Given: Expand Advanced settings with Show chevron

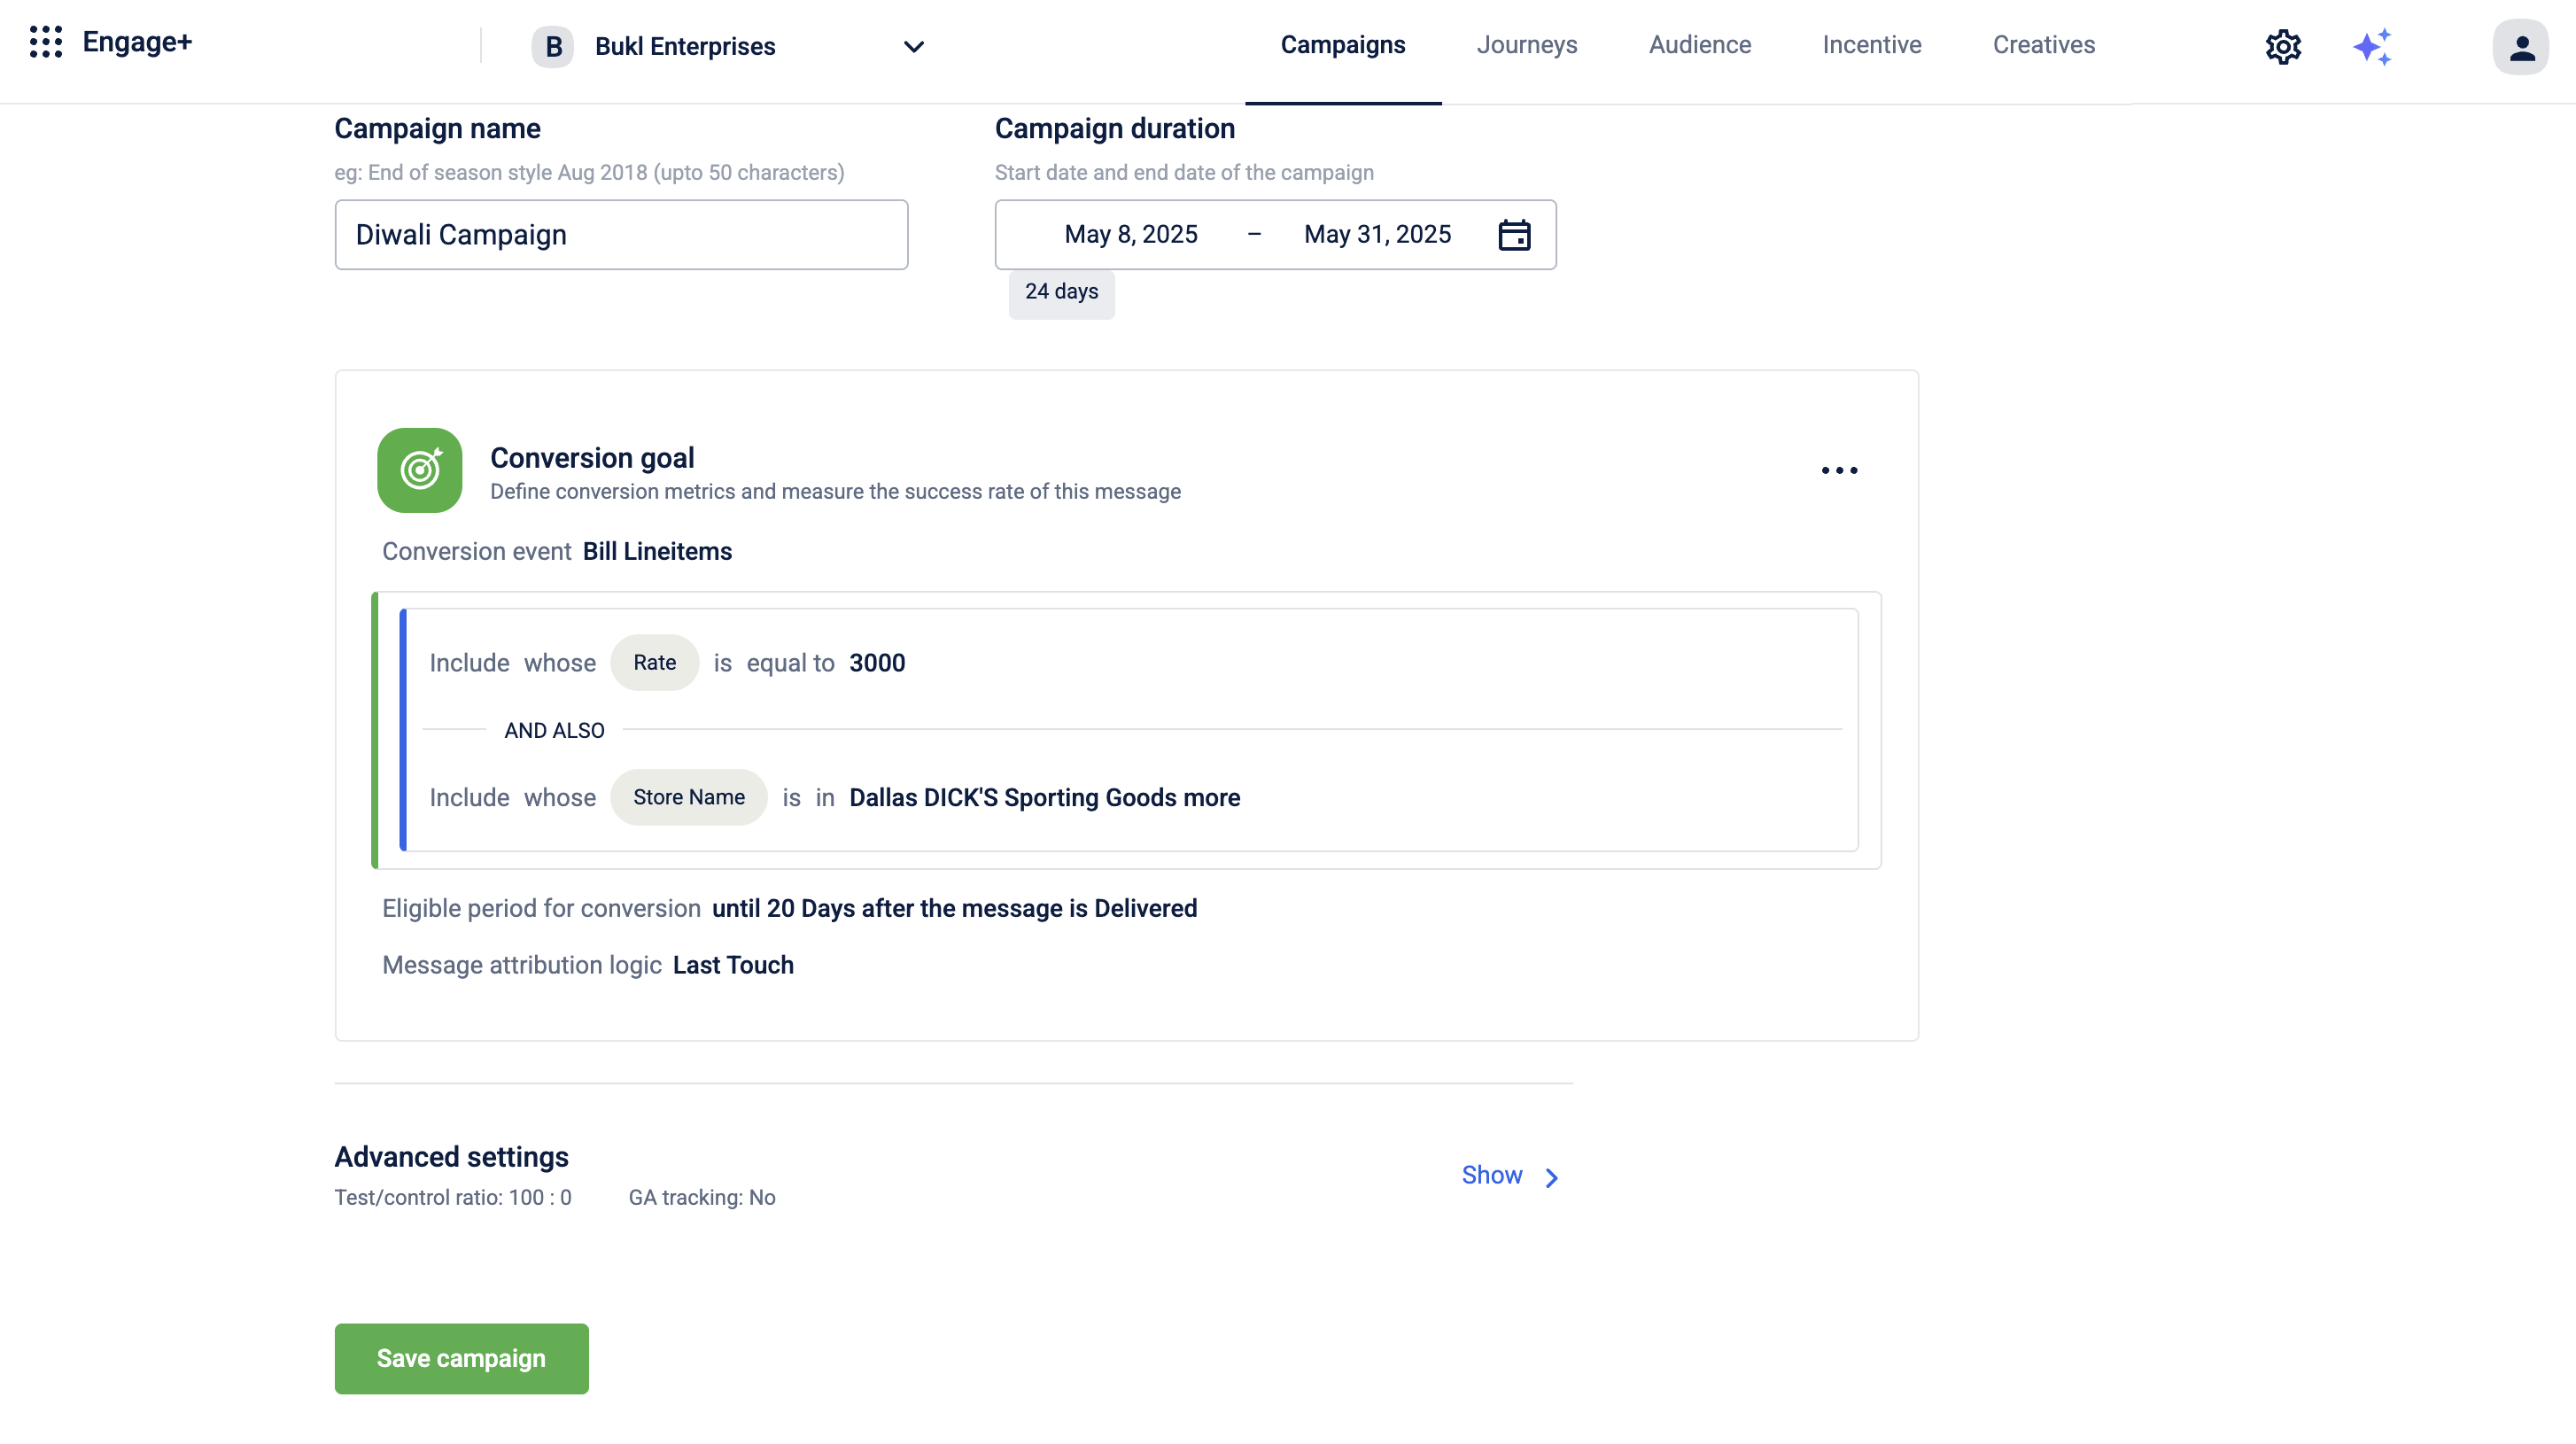Looking at the screenshot, I should tap(1551, 1177).
